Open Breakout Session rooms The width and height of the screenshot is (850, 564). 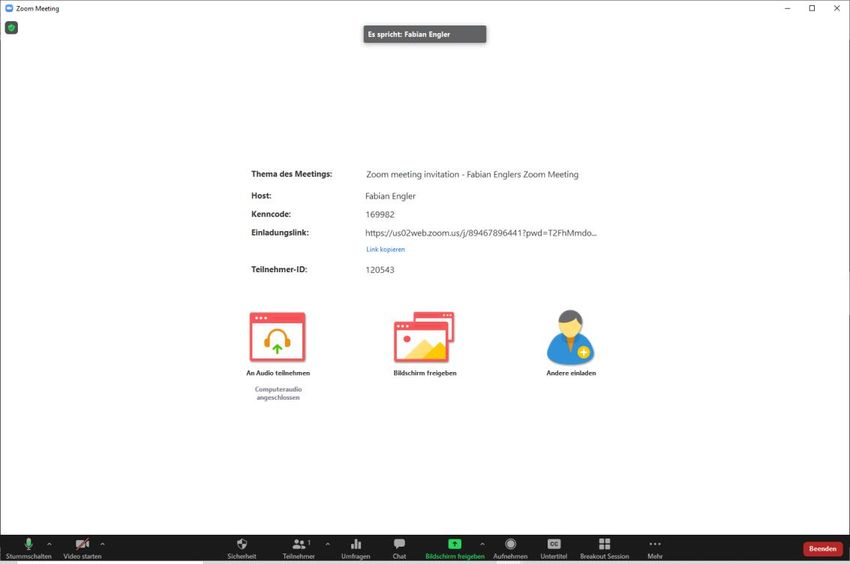(x=604, y=548)
